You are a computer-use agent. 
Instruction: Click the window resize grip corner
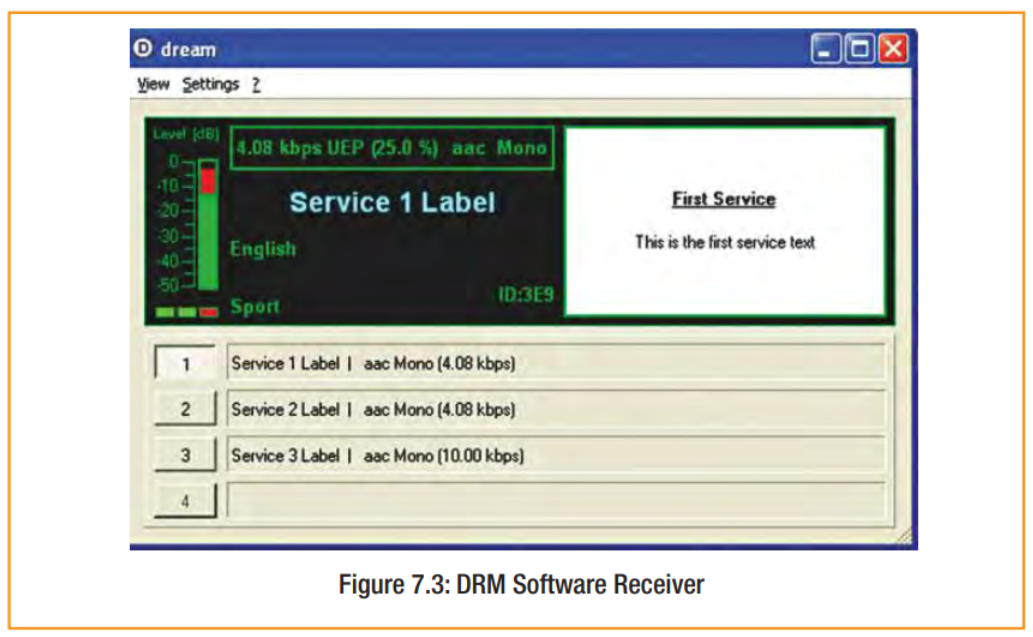[x=905, y=538]
